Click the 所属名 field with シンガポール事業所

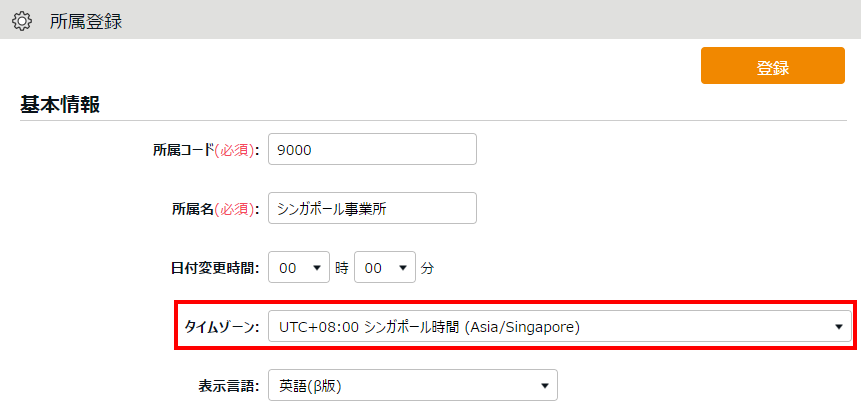372,208
